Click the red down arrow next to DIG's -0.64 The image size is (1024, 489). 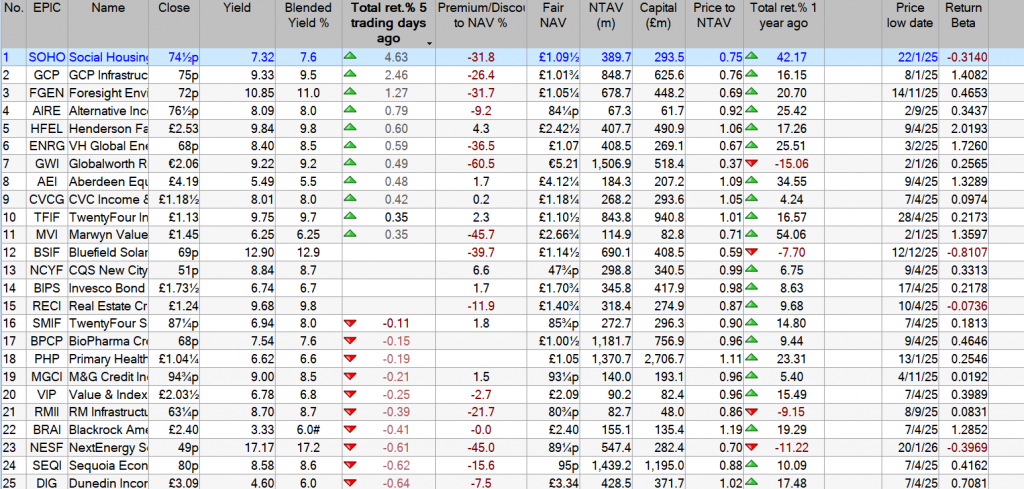[351, 484]
